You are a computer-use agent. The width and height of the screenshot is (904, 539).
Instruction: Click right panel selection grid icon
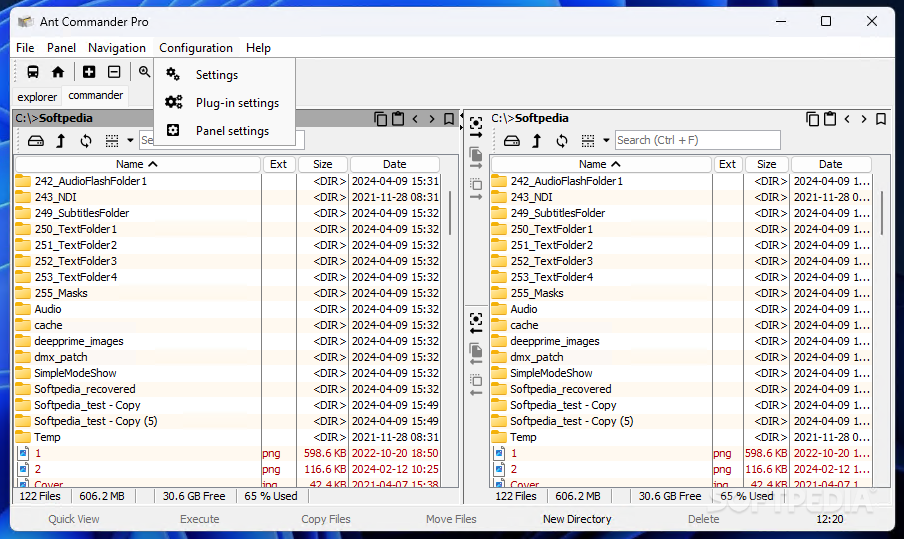(x=587, y=141)
